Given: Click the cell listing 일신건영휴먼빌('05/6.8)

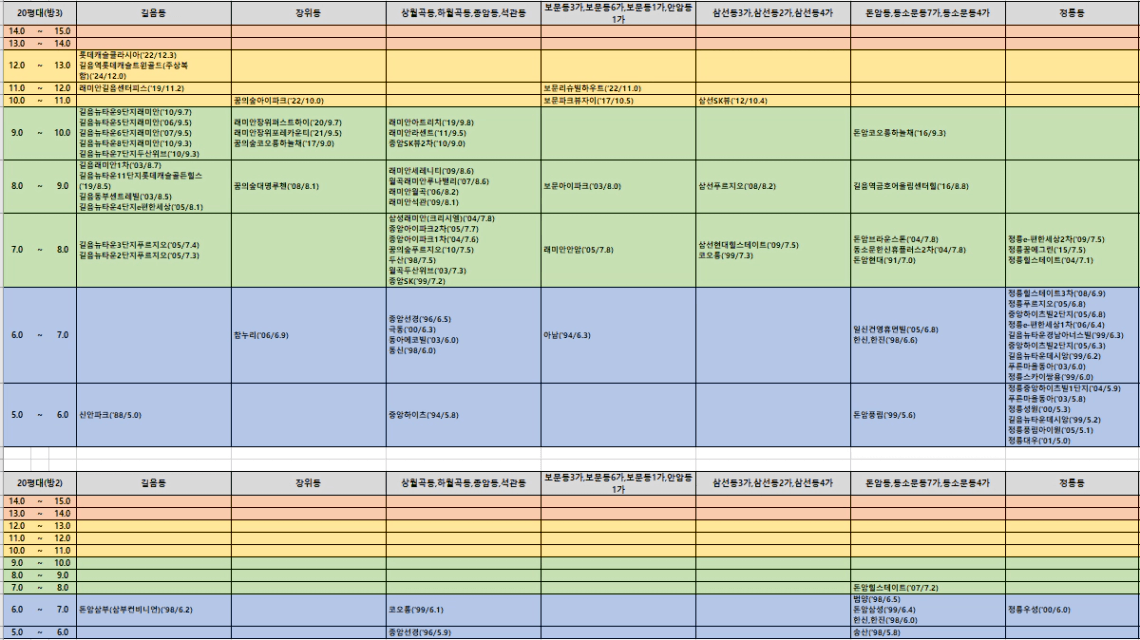Looking at the screenshot, I should click(x=928, y=335).
